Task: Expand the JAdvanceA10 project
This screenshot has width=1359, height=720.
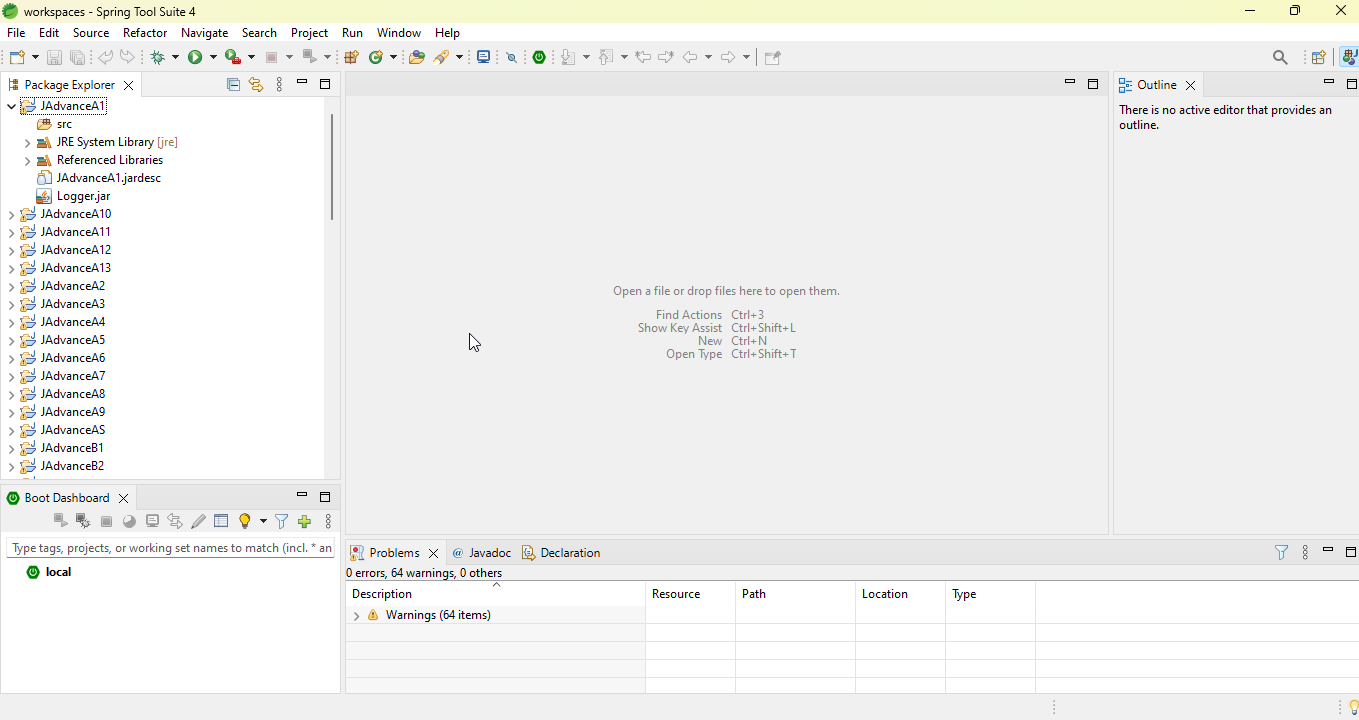Action: (x=12, y=215)
